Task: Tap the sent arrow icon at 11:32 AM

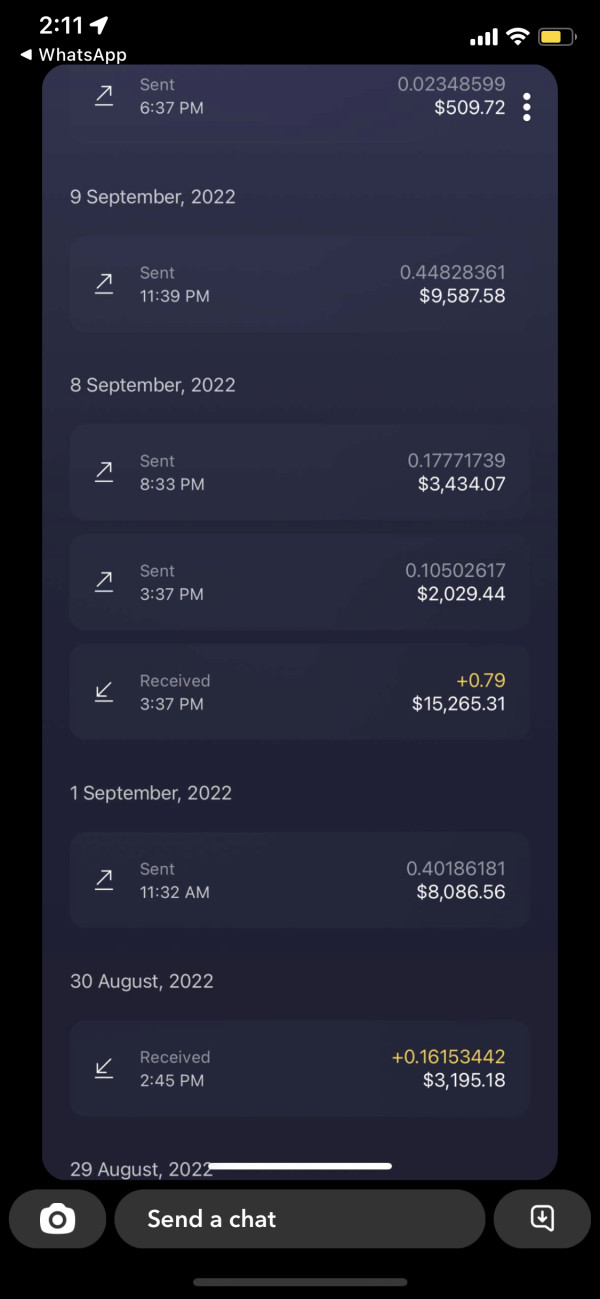Action: pos(104,880)
